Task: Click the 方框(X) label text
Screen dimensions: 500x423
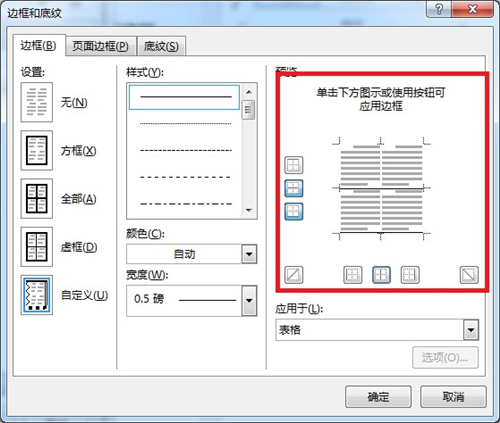Action: tap(78, 151)
